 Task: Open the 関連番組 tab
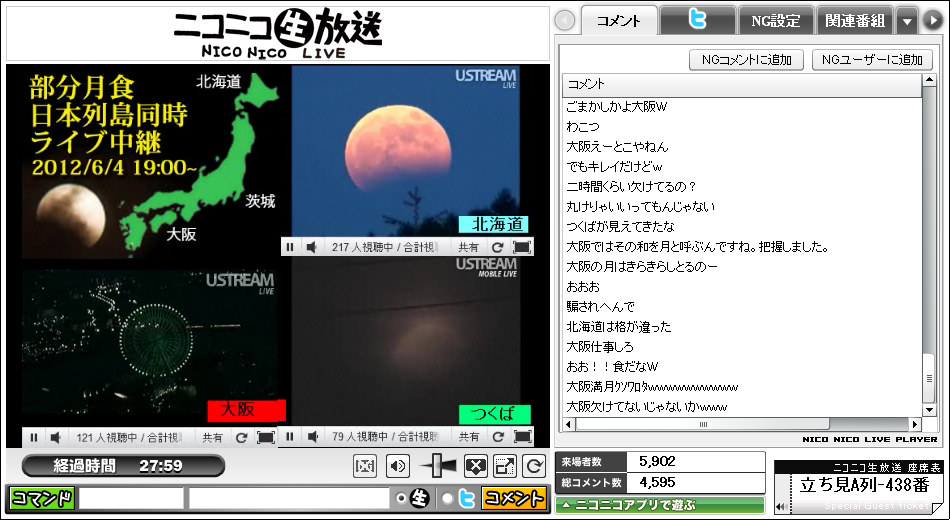[x=854, y=21]
